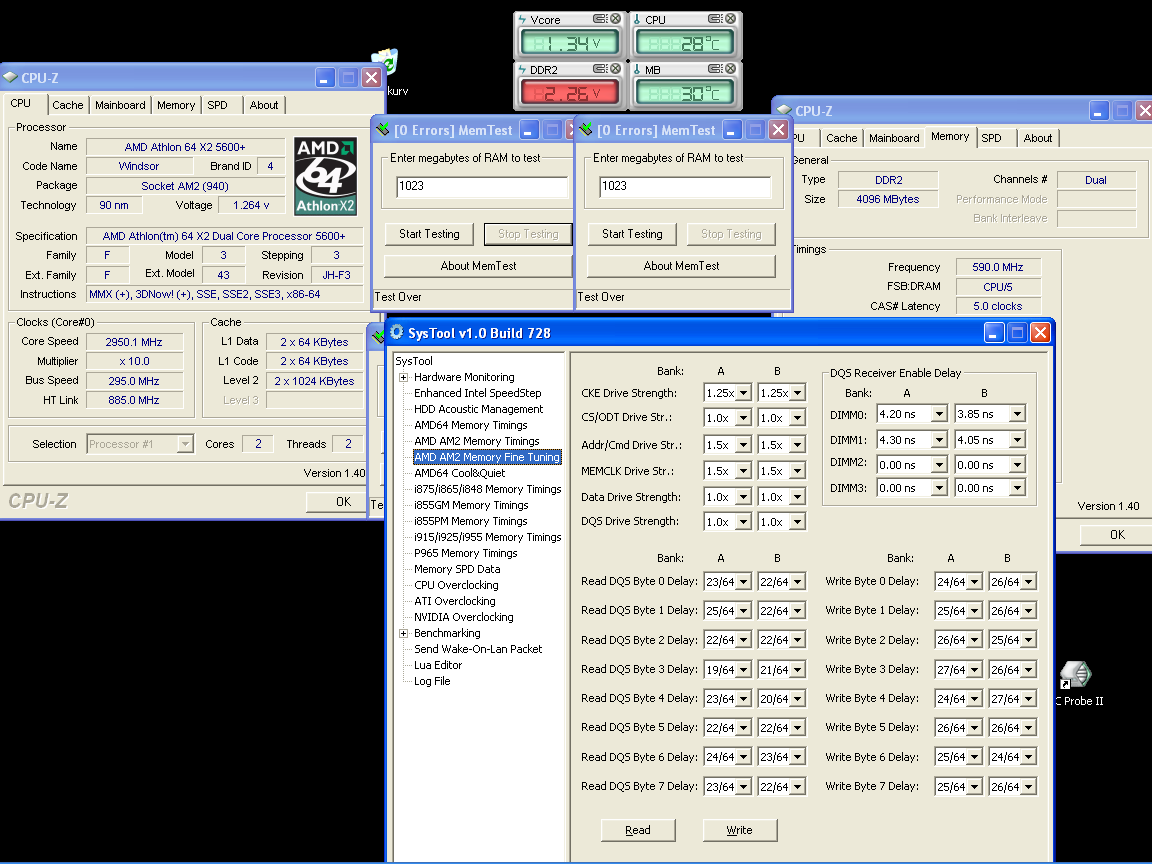Select i855GM Memory Timings tree item

pos(471,505)
